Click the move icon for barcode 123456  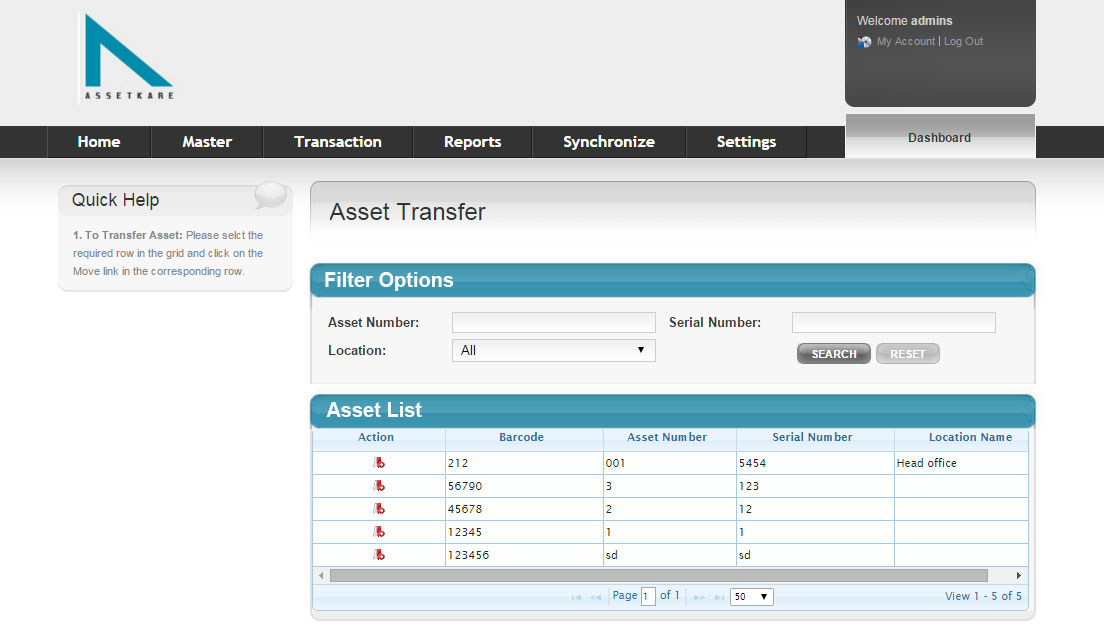(379, 555)
